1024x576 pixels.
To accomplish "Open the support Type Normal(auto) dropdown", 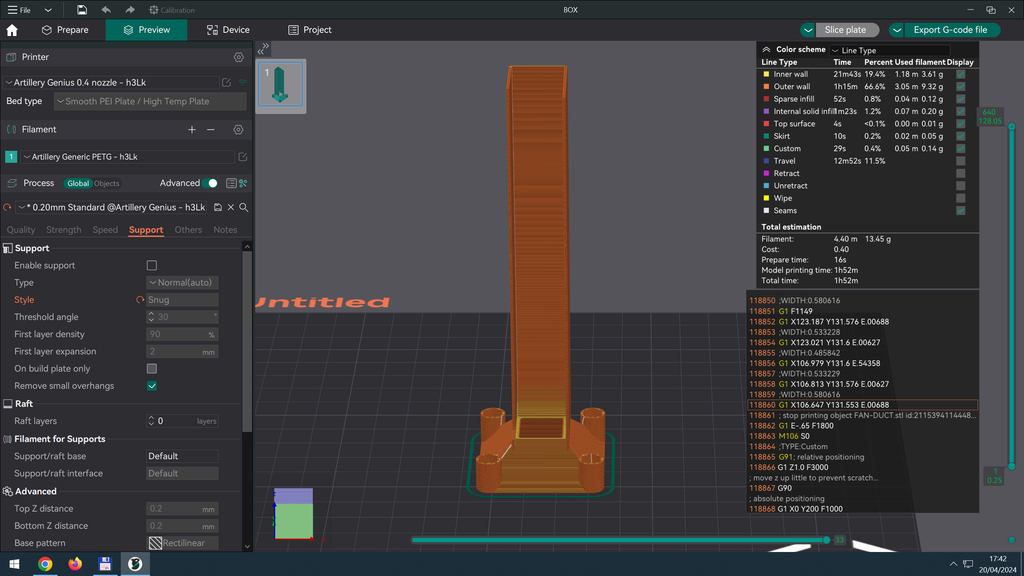I will click(x=182, y=283).
